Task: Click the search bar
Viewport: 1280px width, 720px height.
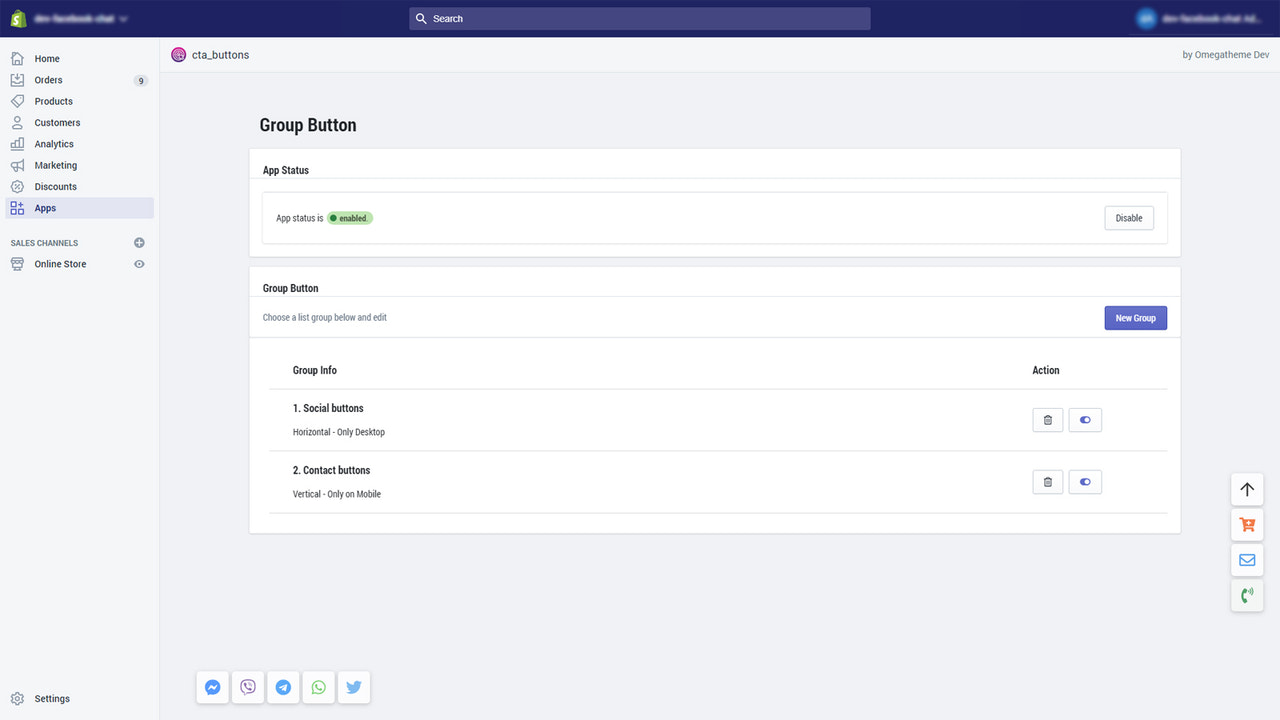Action: (639, 18)
